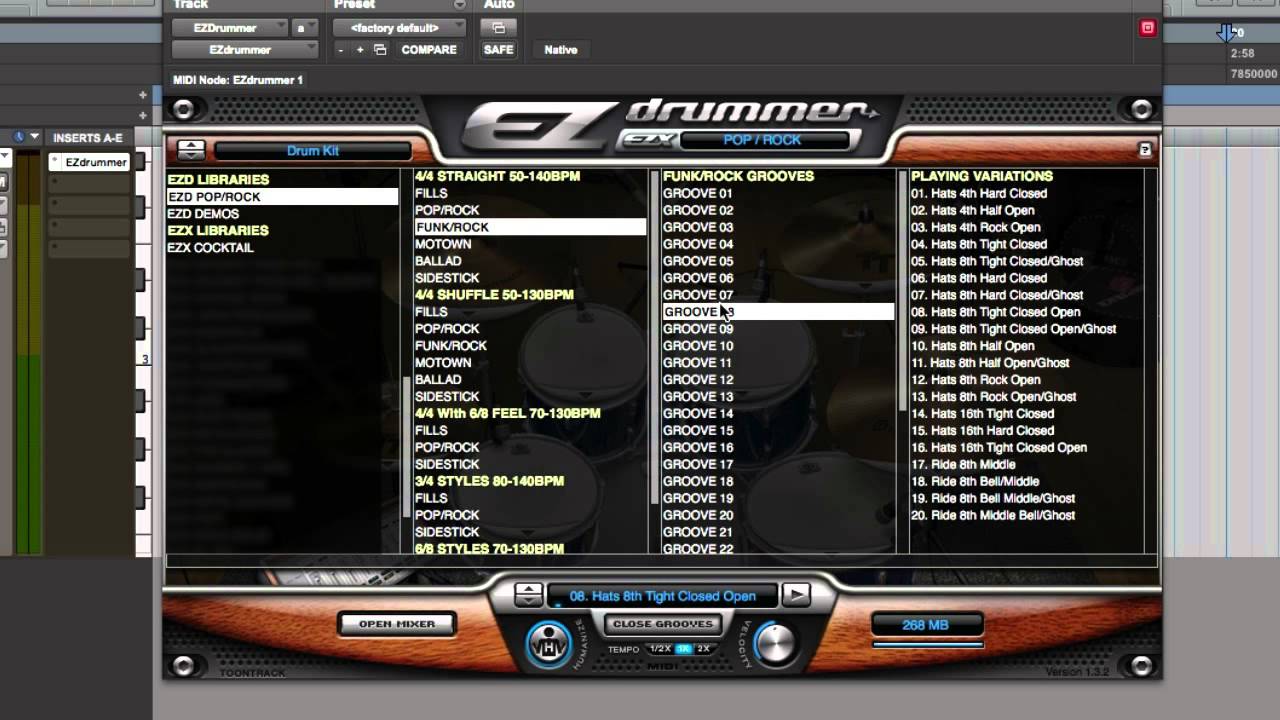Open the Pro Tools track view dropdown arrow
The width and height of the screenshot is (1280, 720).
(35, 137)
